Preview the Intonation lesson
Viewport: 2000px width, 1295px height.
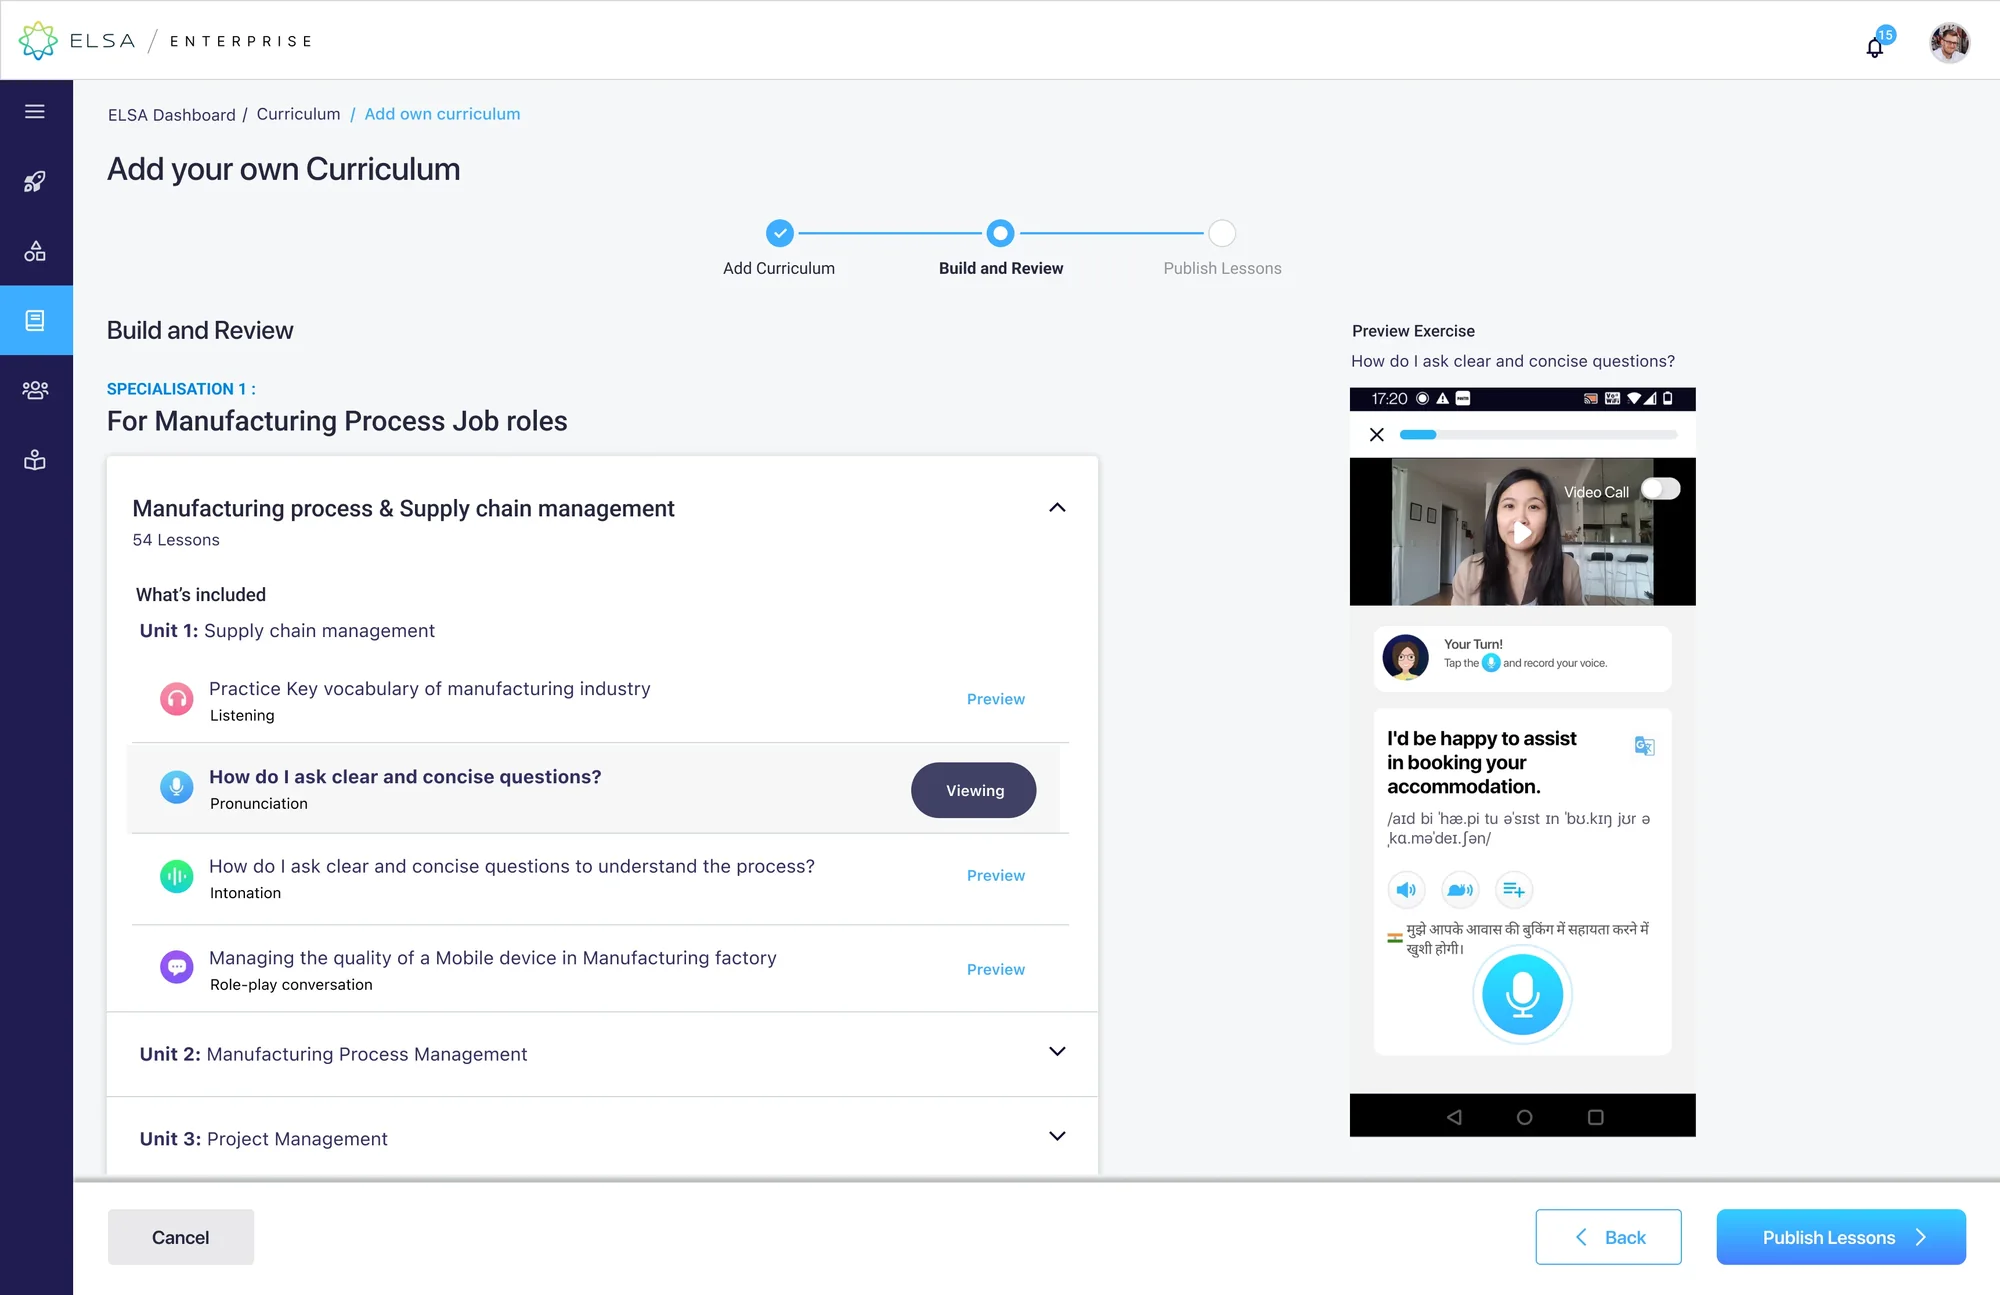pyautogui.click(x=996, y=875)
